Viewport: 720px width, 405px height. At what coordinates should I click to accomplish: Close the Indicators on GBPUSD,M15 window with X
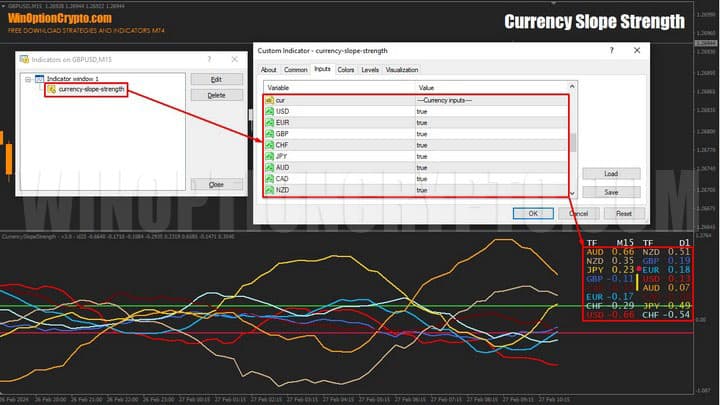(235, 59)
